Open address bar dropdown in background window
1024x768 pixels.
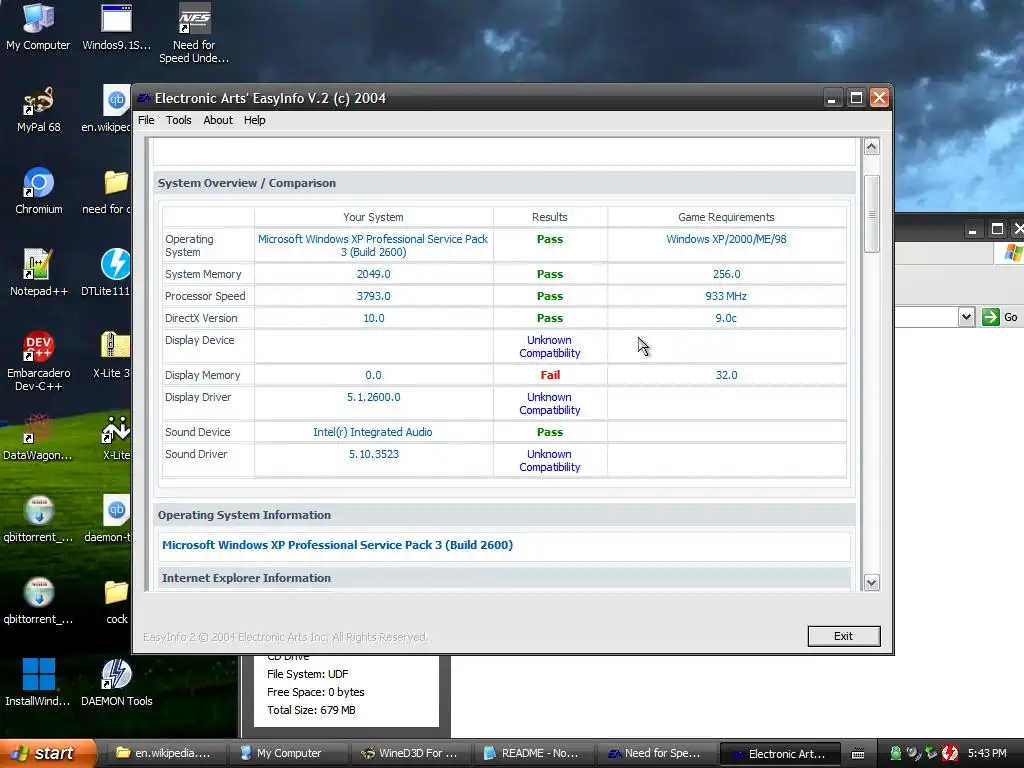point(967,317)
